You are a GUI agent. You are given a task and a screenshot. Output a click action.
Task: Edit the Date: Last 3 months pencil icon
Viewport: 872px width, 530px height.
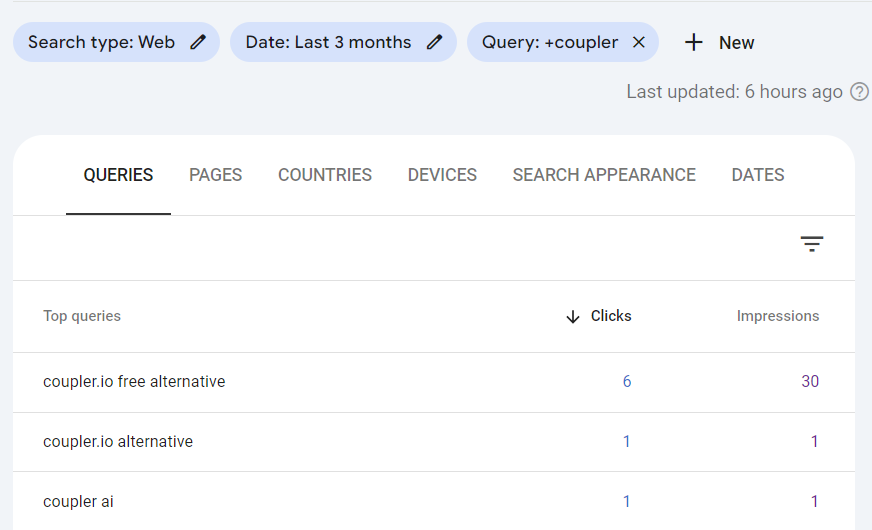(x=435, y=42)
